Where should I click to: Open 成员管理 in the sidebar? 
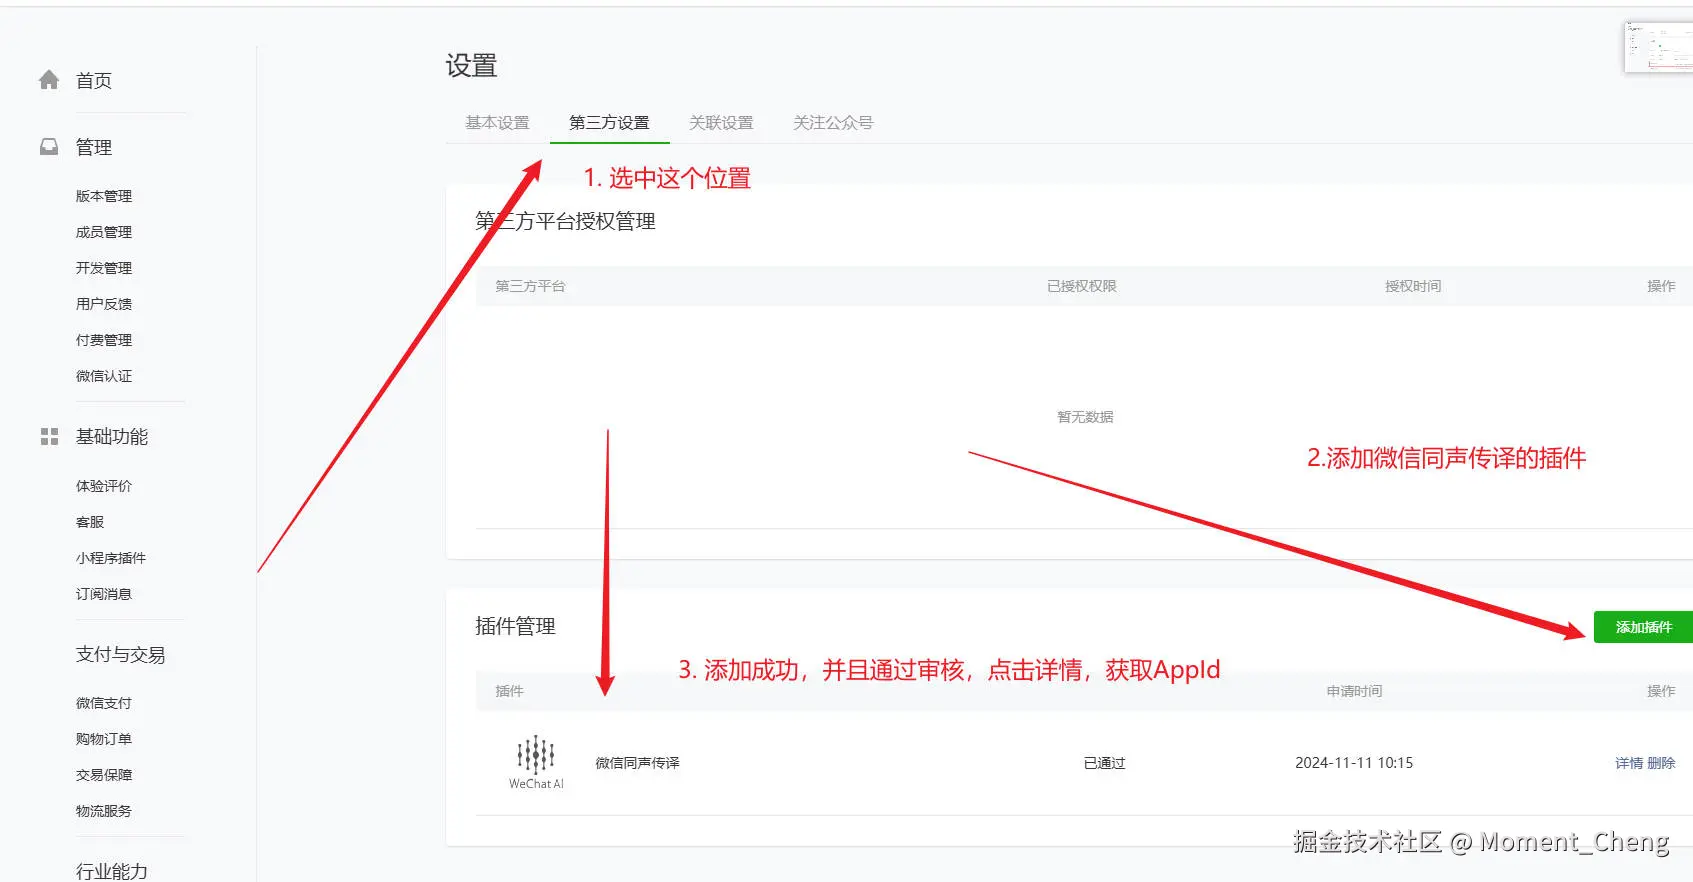[x=104, y=232]
